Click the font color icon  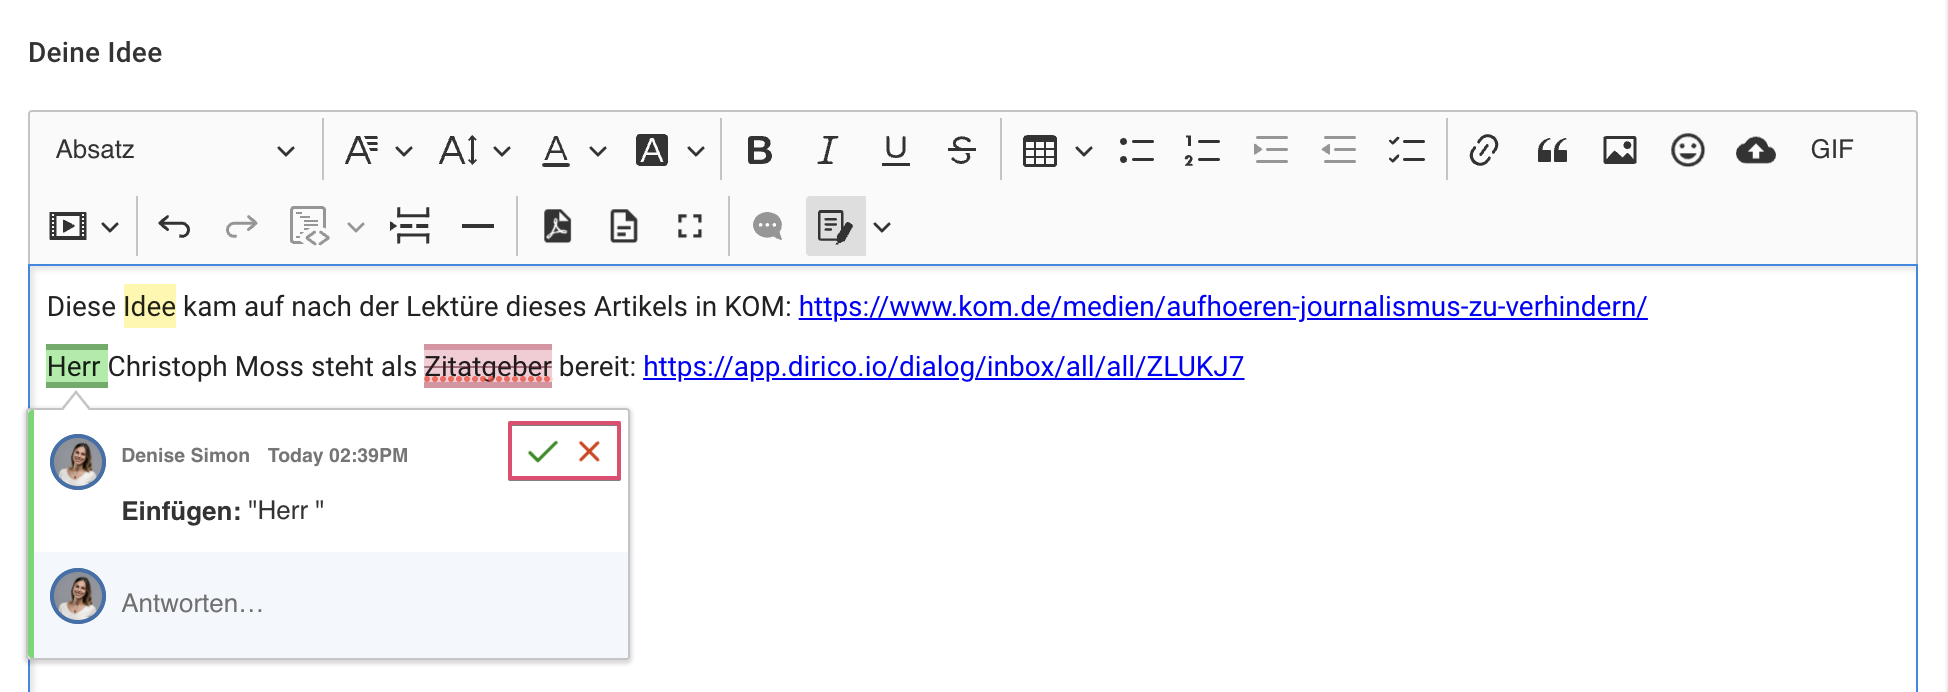tap(556, 150)
